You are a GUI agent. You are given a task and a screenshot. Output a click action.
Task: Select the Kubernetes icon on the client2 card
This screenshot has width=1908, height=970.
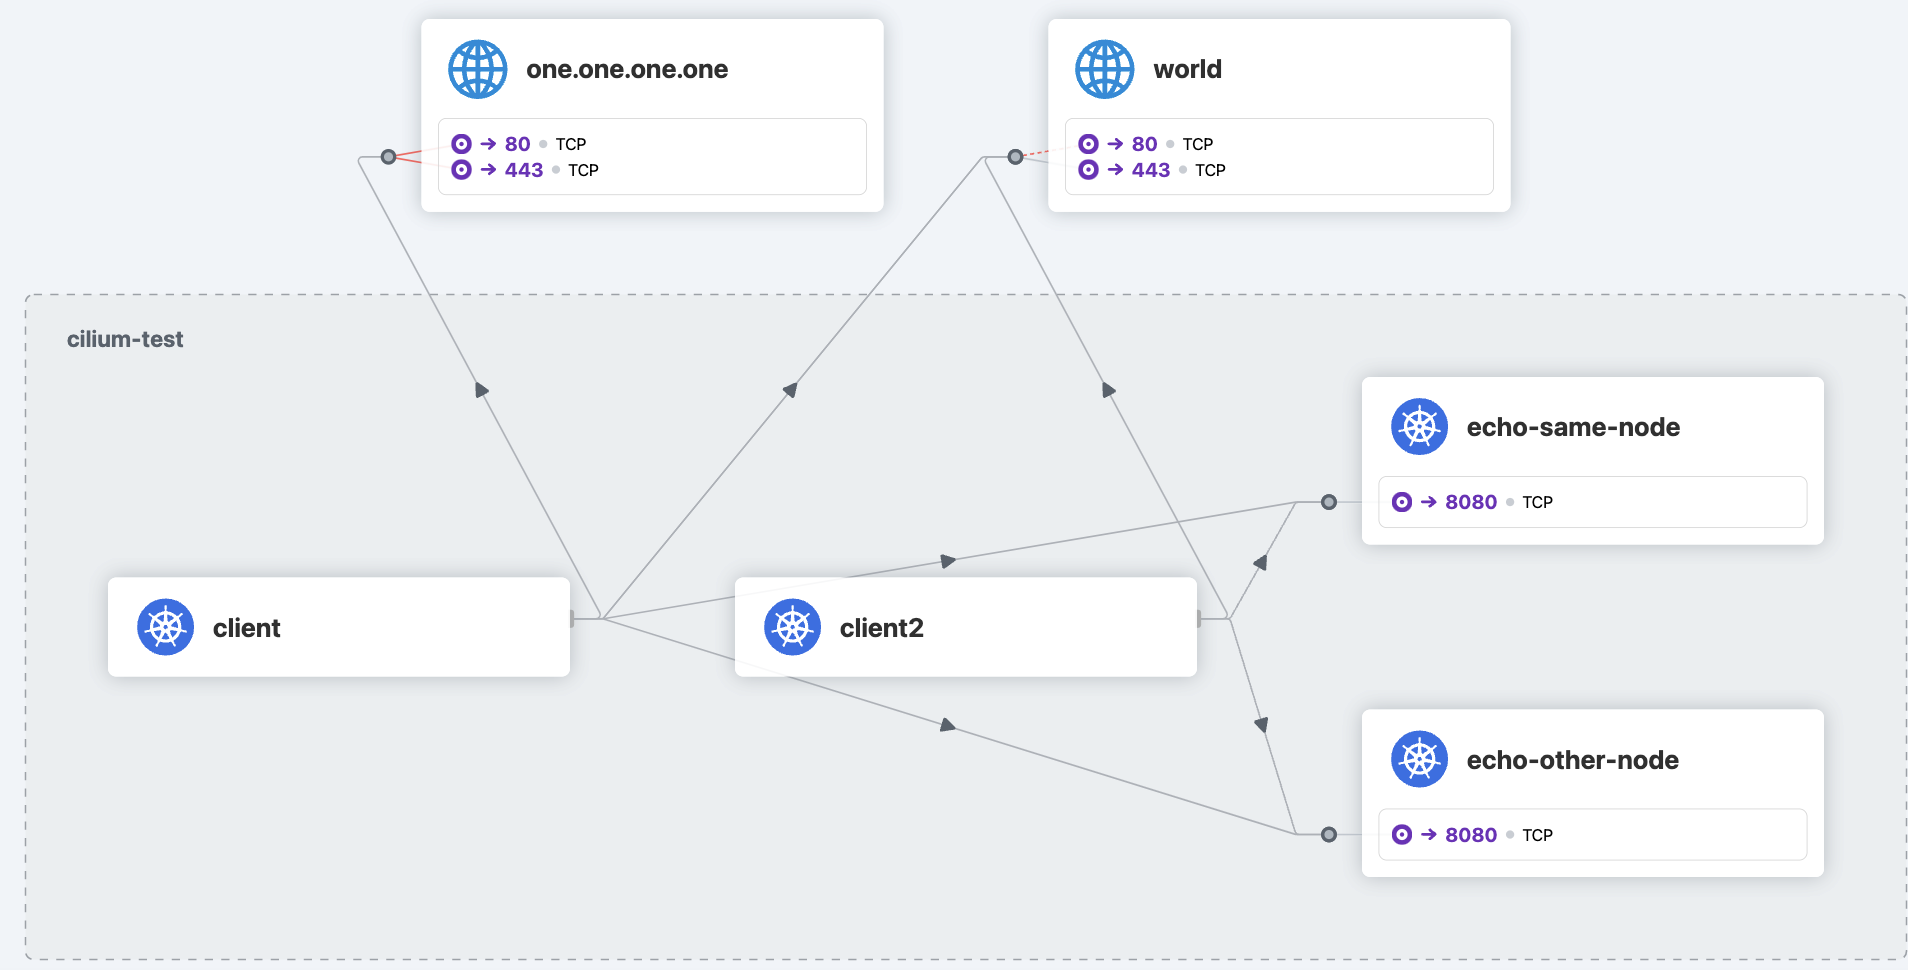(793, 627)
